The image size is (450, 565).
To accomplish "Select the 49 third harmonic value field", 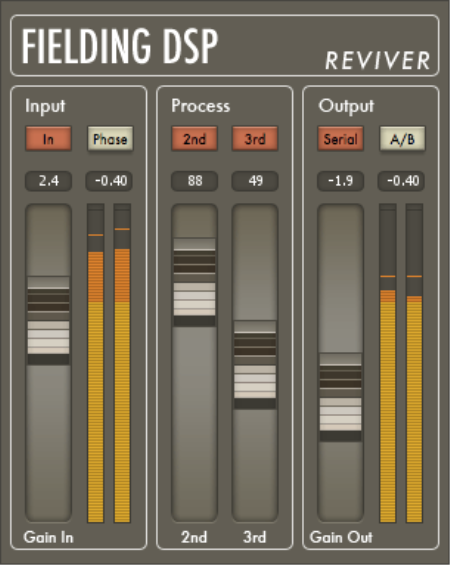I will tap(255, 181).
